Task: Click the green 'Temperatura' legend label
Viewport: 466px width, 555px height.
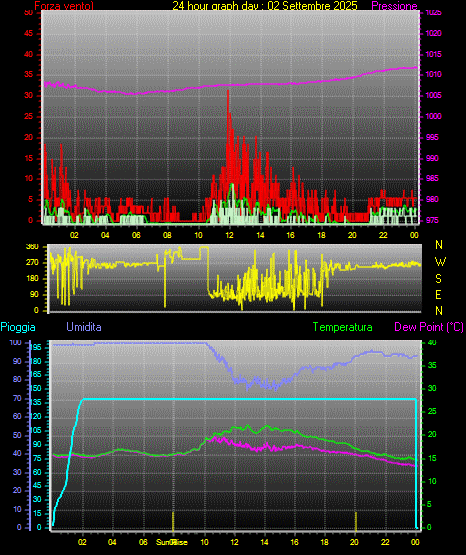Action: 343,327
